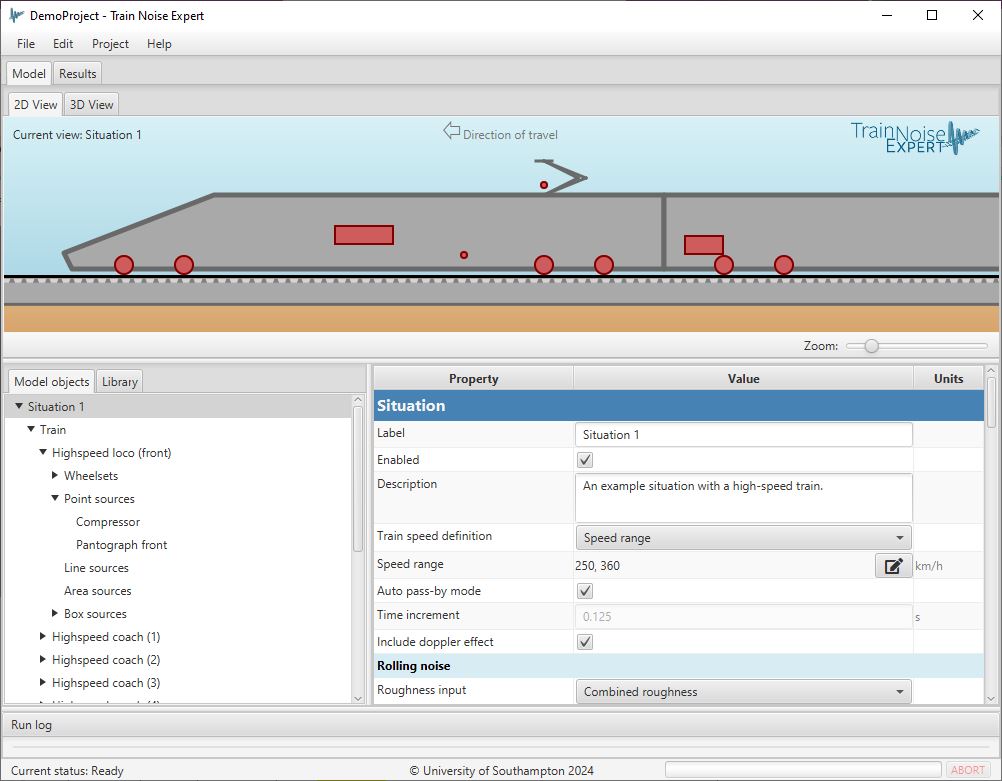Screen dimensions: 1002x781
Task: Select the Model objects tab
Action: pyautogui.click(x=52, y=382)
